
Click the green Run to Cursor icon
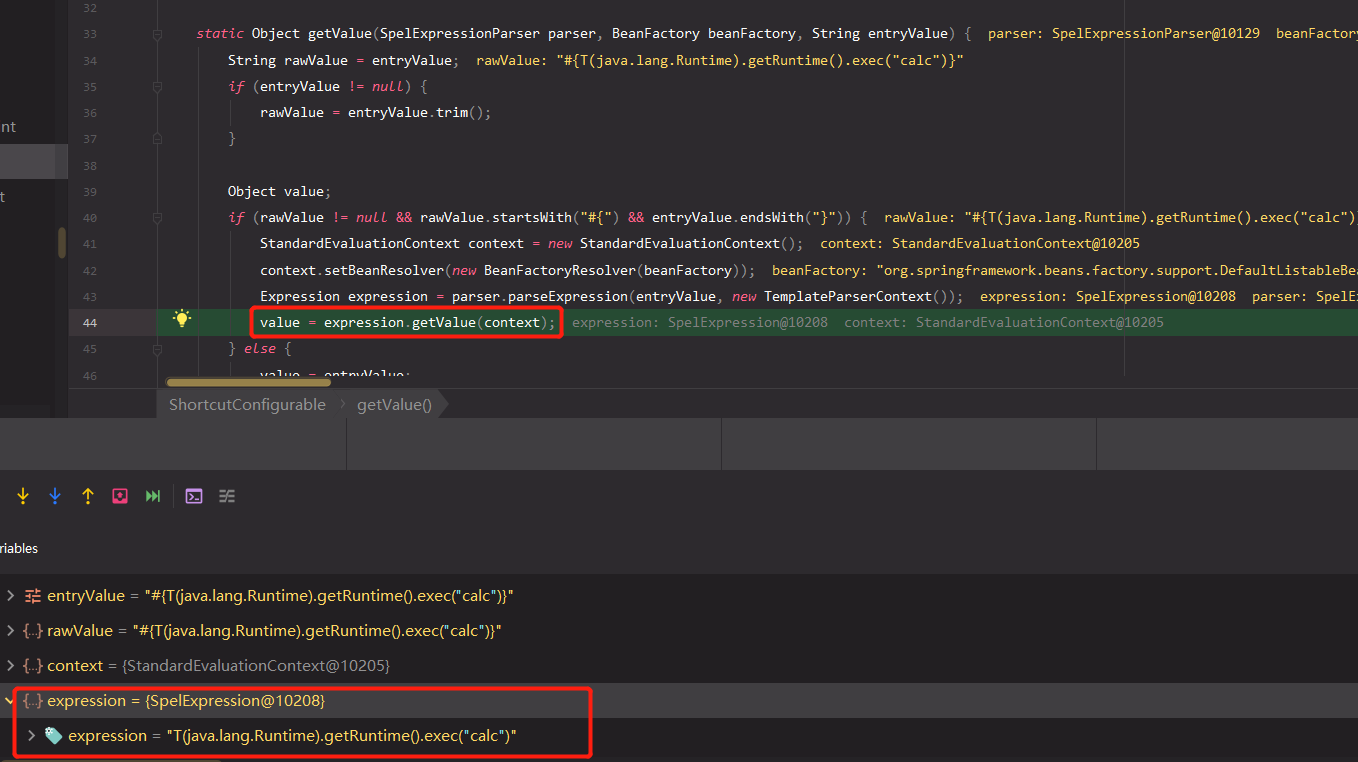click(153, 496)
